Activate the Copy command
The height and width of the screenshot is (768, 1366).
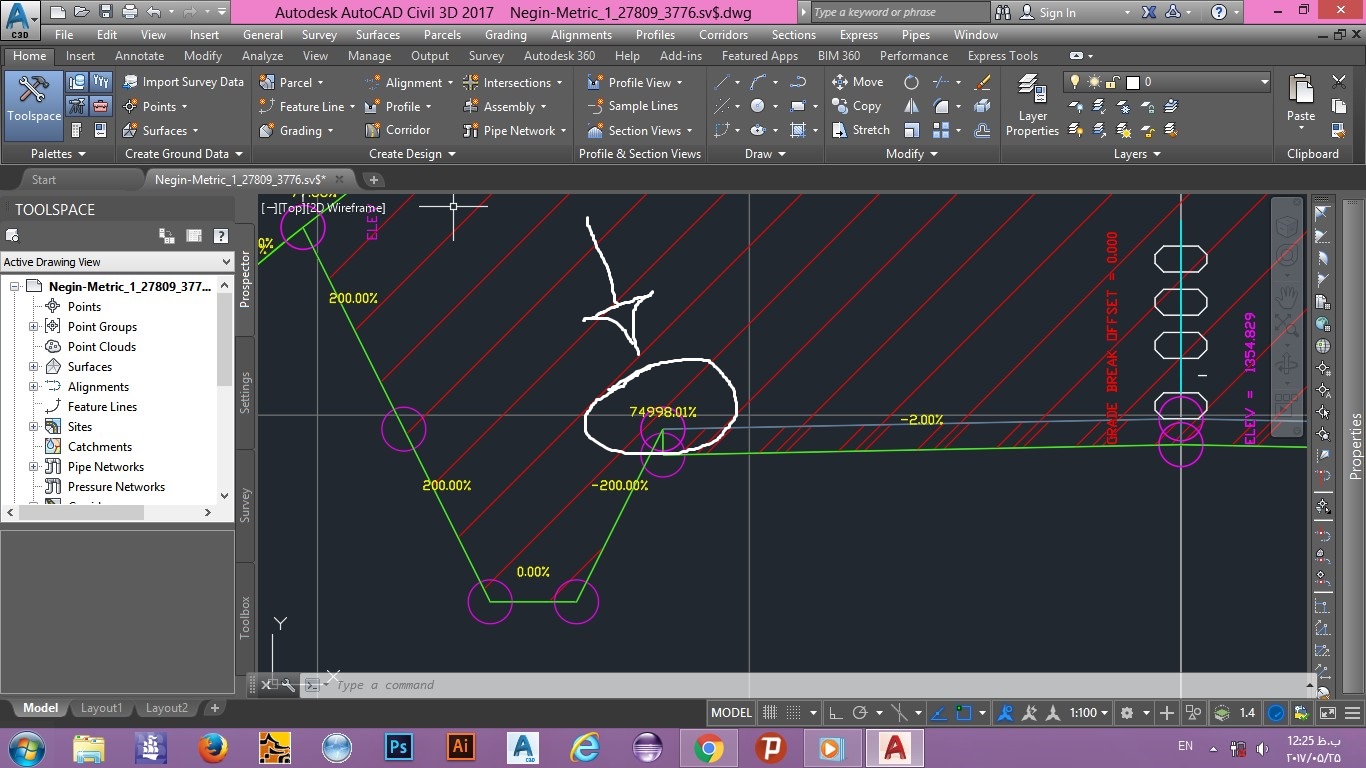click(860, 106)
